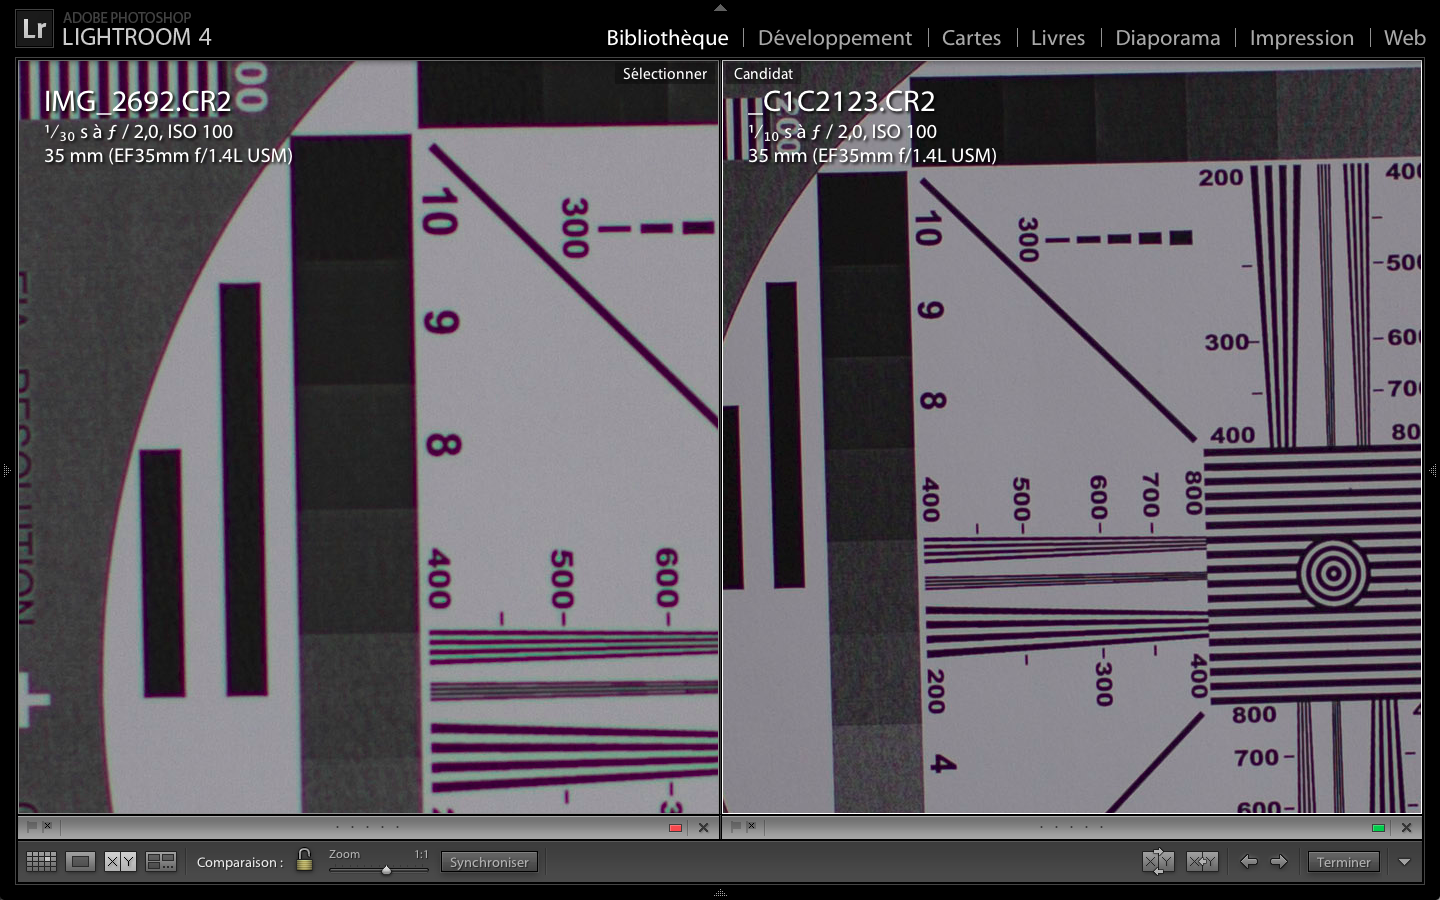Switch to the Développement module
This screenshot has width=1440, height=900.
[x=835, y=38]
